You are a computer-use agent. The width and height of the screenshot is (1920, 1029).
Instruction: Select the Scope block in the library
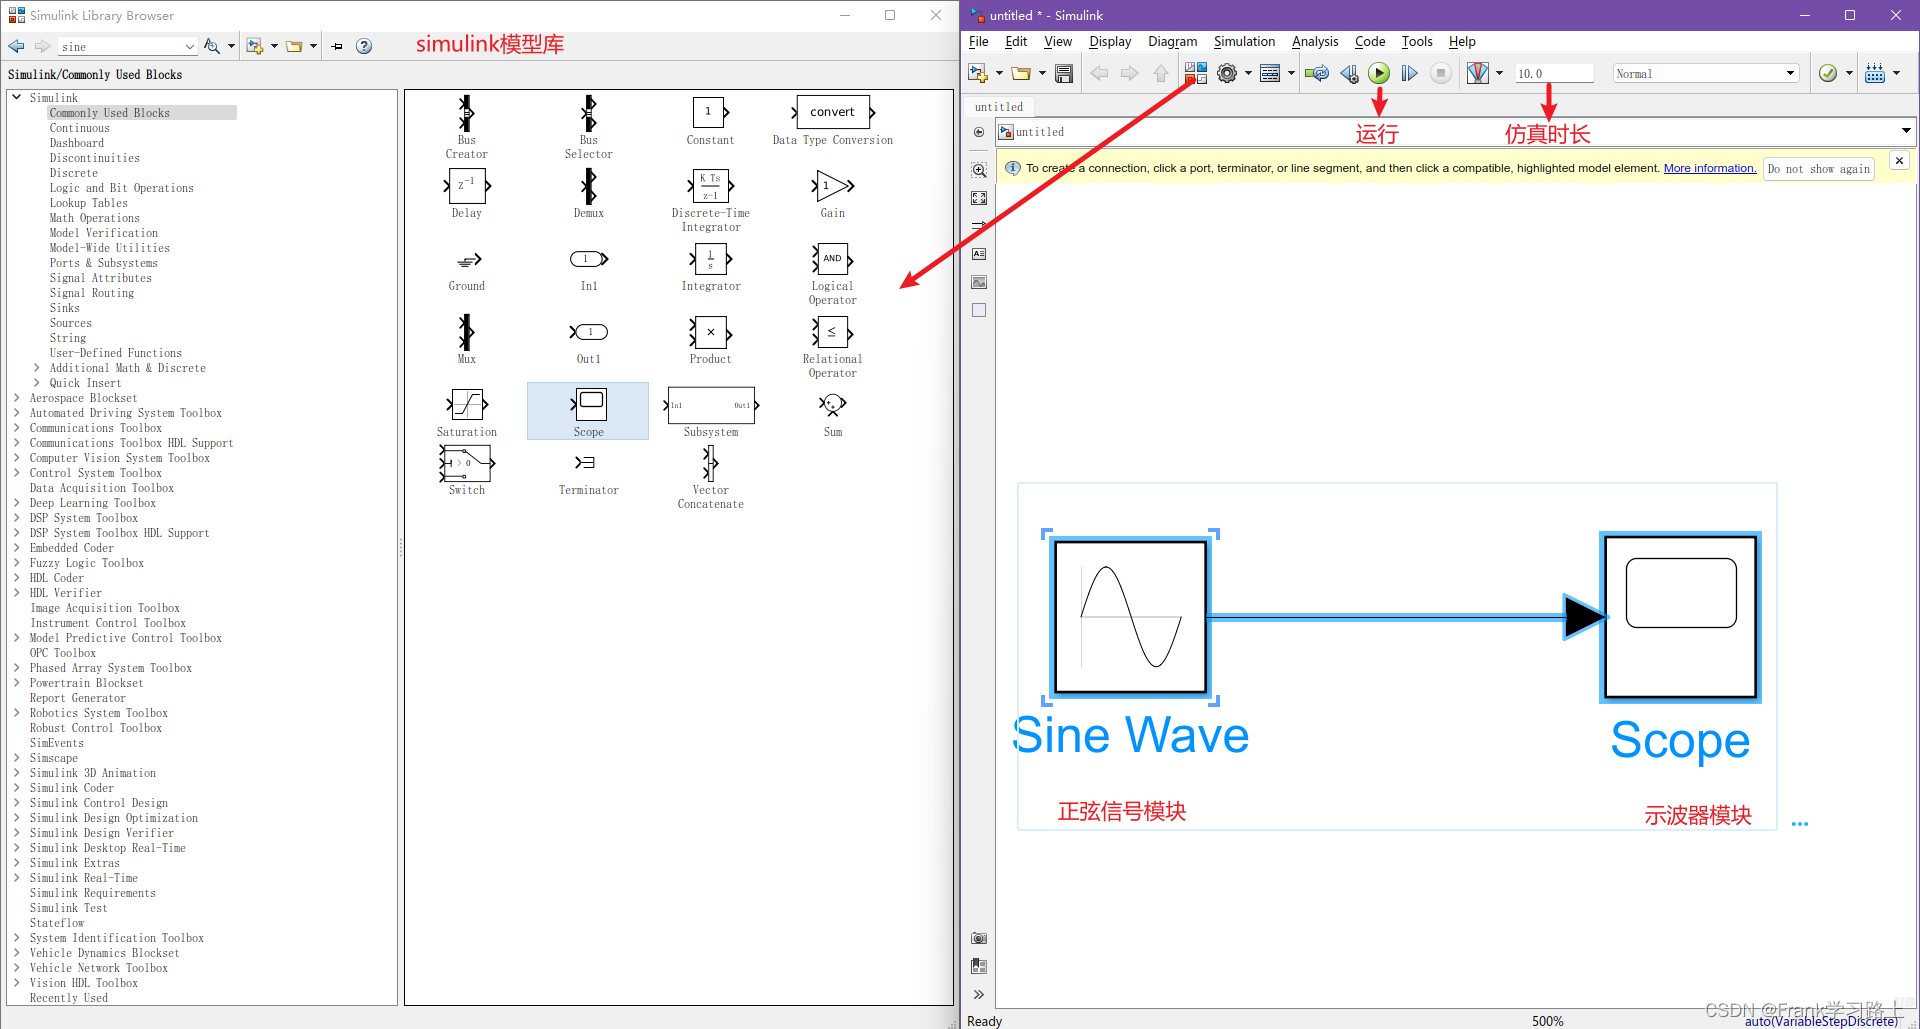coord(589,411)
